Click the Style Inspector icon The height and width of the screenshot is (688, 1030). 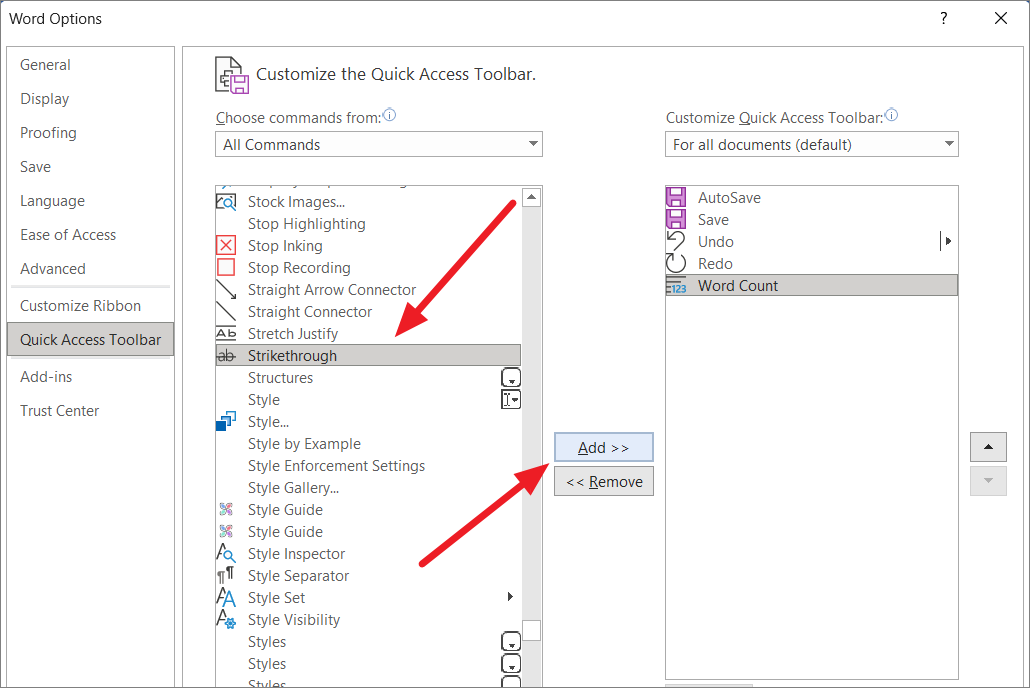click(x=224, y=553)
